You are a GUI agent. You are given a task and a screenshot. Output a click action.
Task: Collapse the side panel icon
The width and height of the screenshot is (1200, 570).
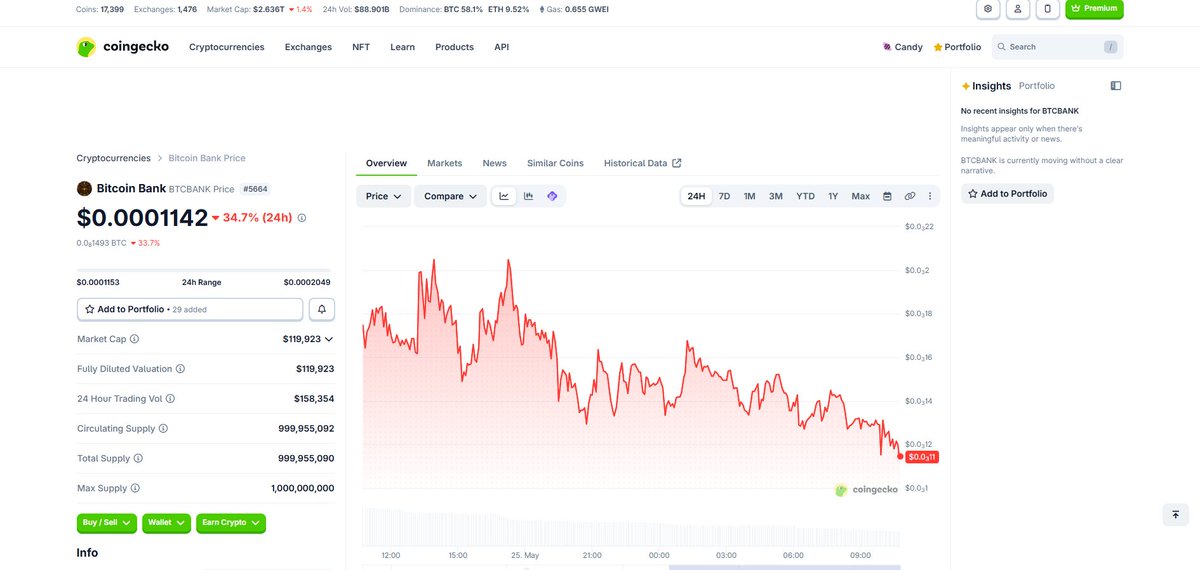coord(1116,86)
